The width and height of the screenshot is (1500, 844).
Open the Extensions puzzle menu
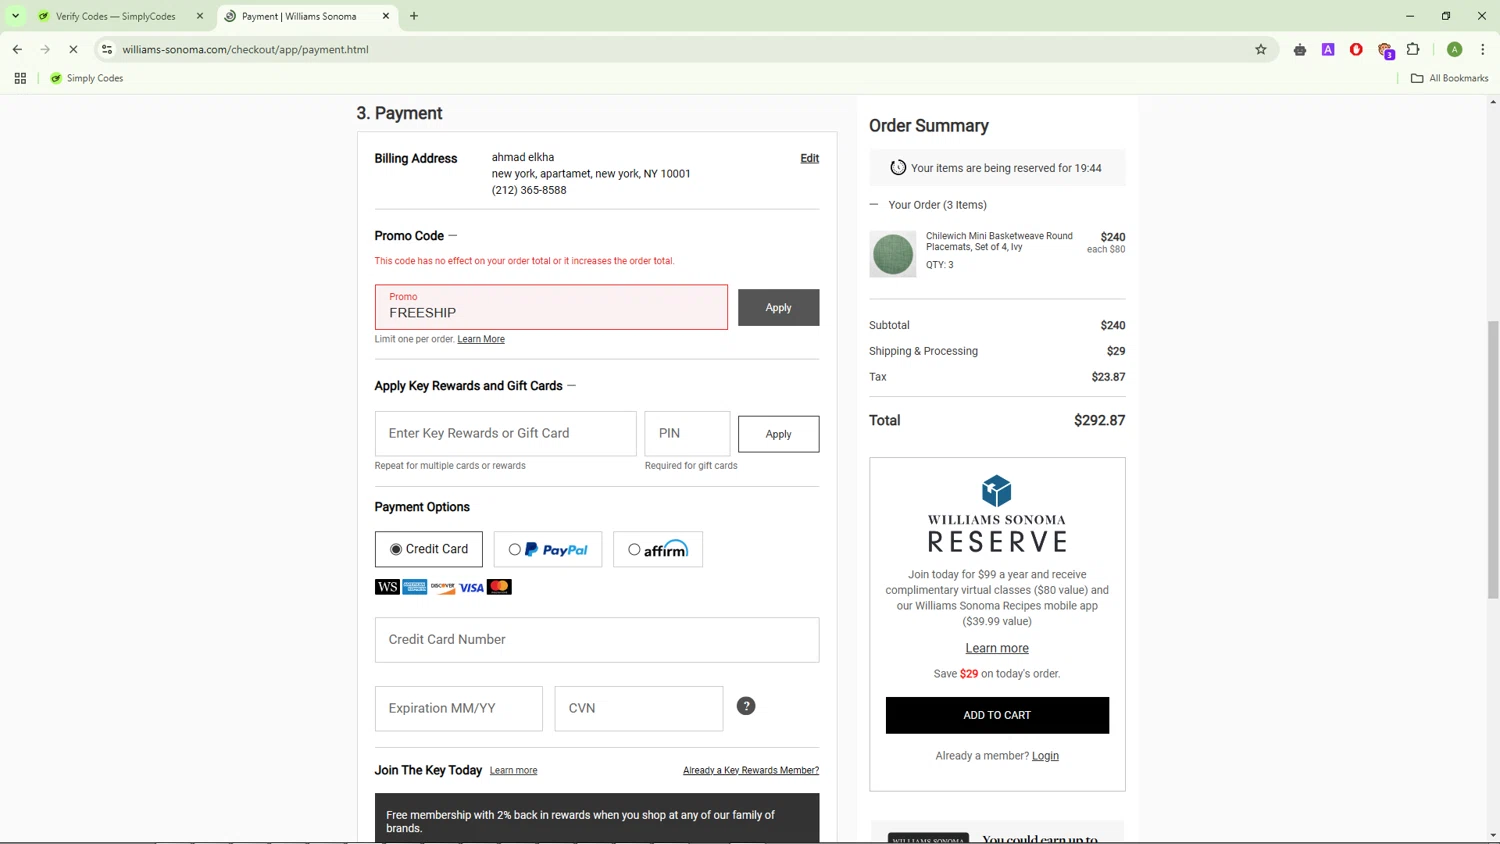(1413, 49)
